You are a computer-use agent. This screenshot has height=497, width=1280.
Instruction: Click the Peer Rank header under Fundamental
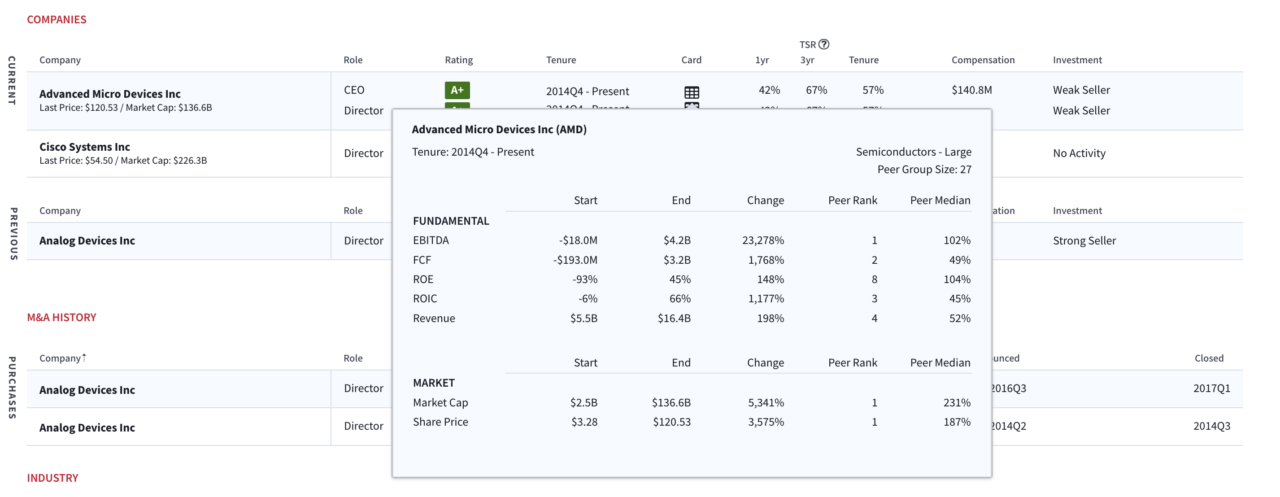[x=852, y=200]
